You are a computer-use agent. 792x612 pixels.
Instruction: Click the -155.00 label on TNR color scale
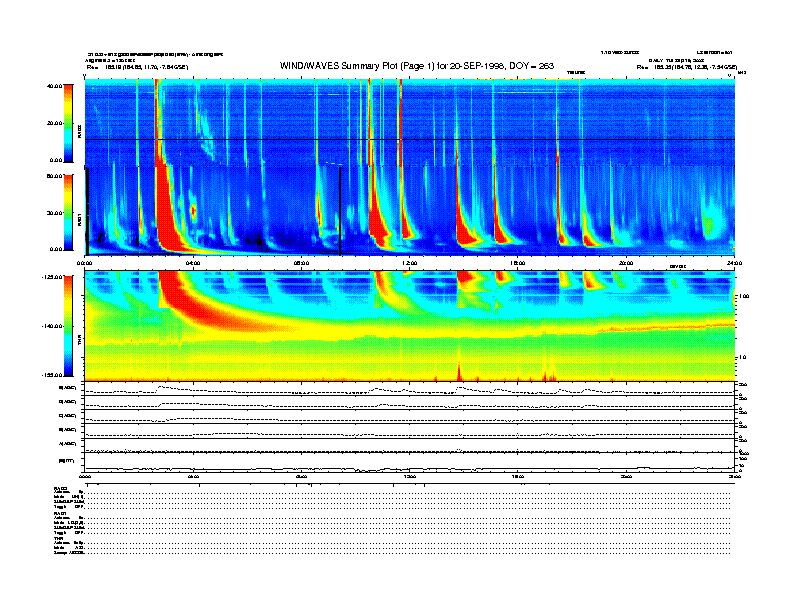coord(52,375)
